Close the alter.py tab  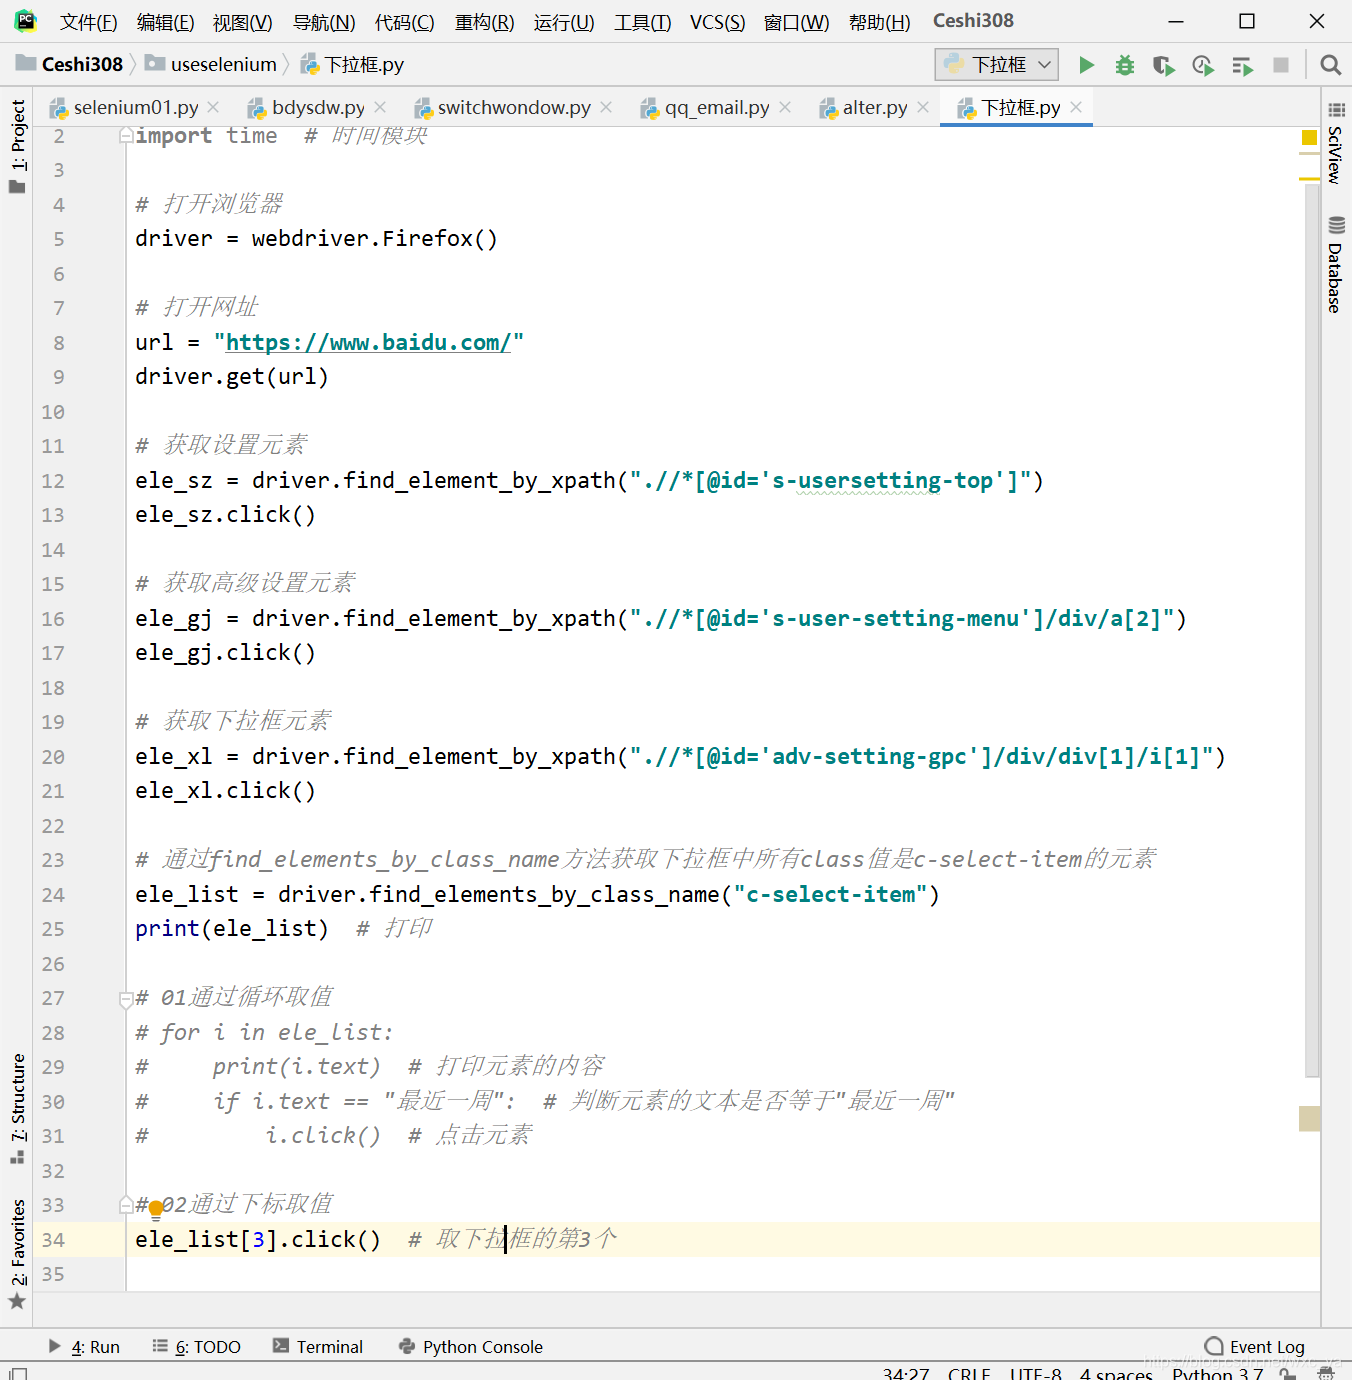[x=923, y=107]
